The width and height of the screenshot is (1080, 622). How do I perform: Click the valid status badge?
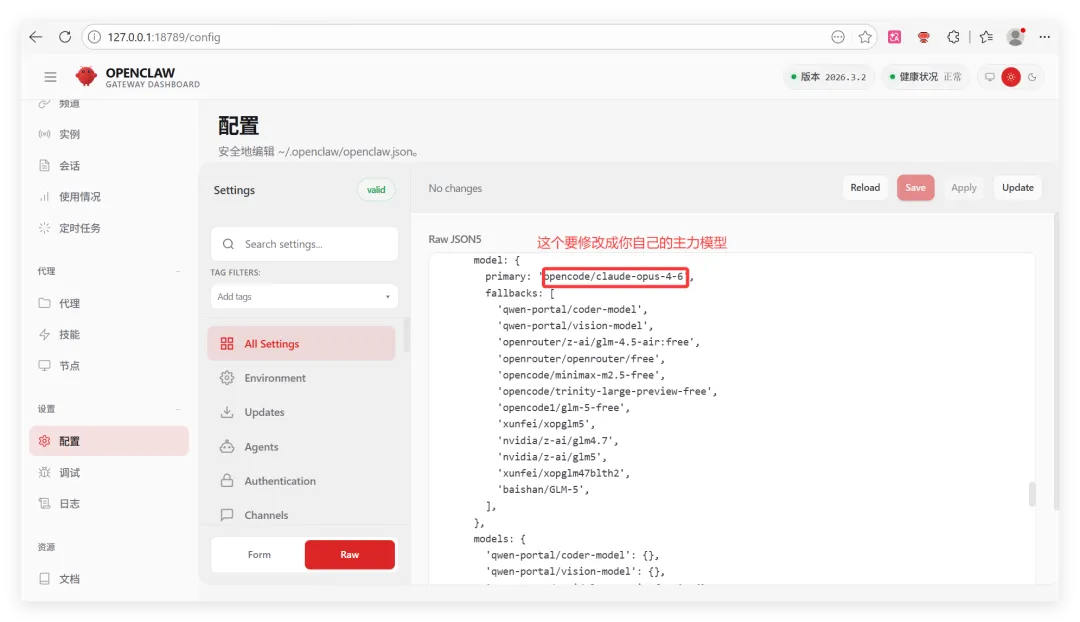click(x=376, y=190)
